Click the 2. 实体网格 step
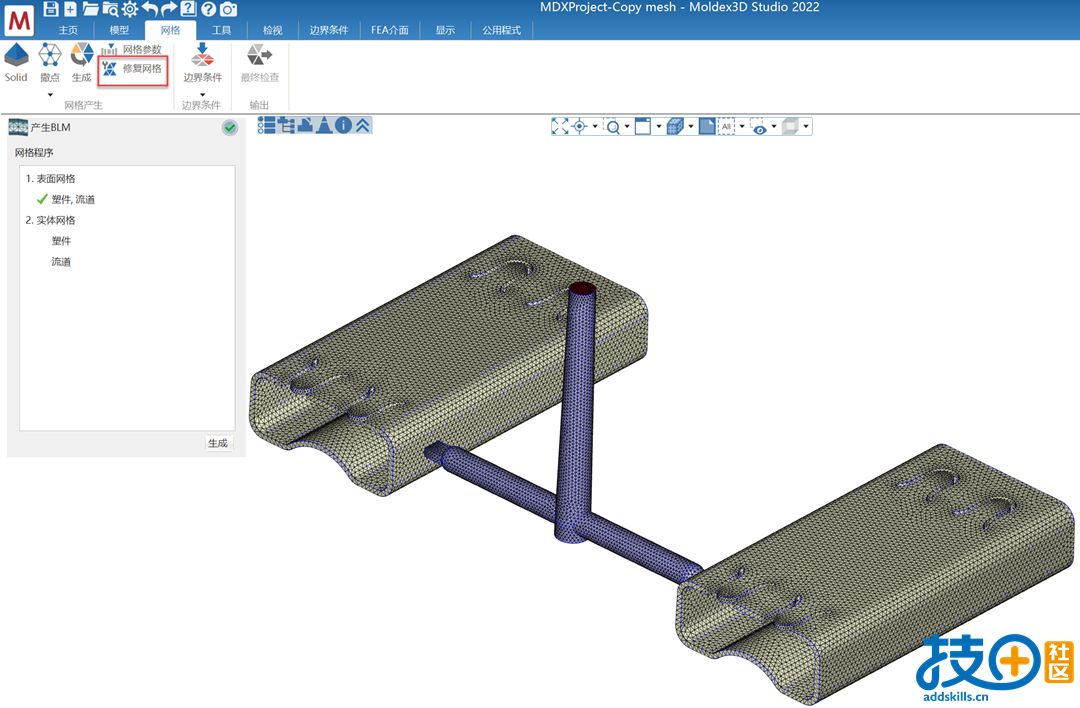Viewport: 1080px width, 708px height. [x=50, y=220]
